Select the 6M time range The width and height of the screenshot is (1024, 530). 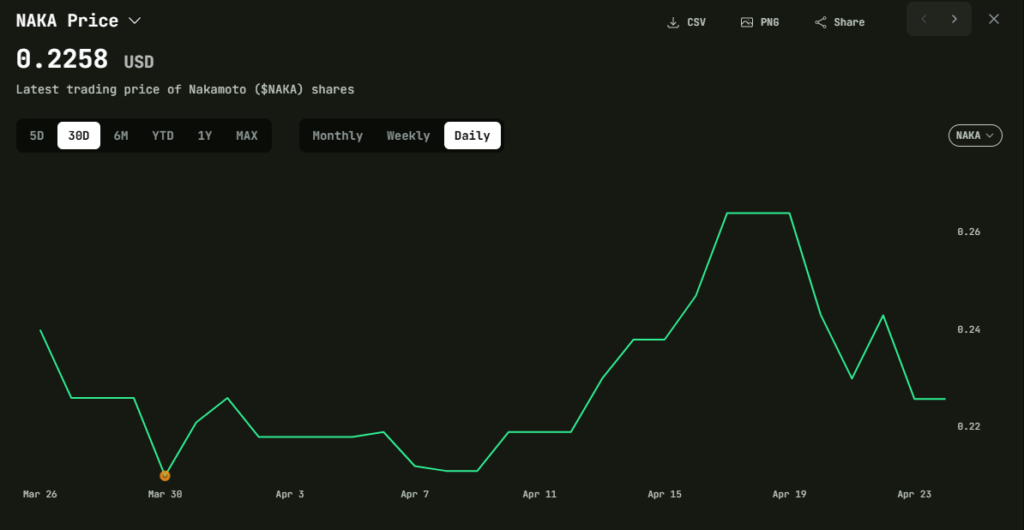121,136
